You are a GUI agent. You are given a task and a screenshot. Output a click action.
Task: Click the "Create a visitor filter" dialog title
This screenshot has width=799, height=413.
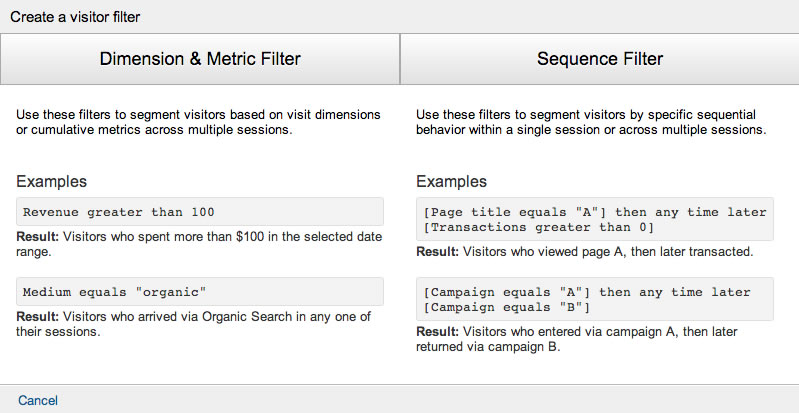[75, 18]
